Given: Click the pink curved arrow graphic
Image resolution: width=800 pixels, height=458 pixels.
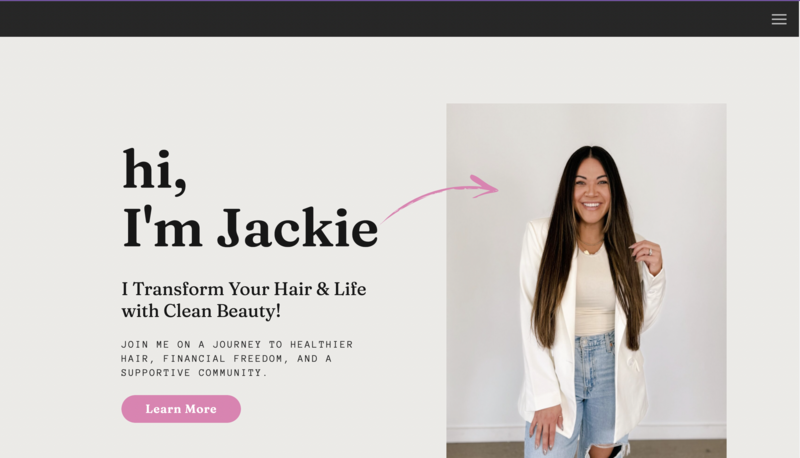Looking at the screenshot, I should pyautogui.click(x=439, y=198).
